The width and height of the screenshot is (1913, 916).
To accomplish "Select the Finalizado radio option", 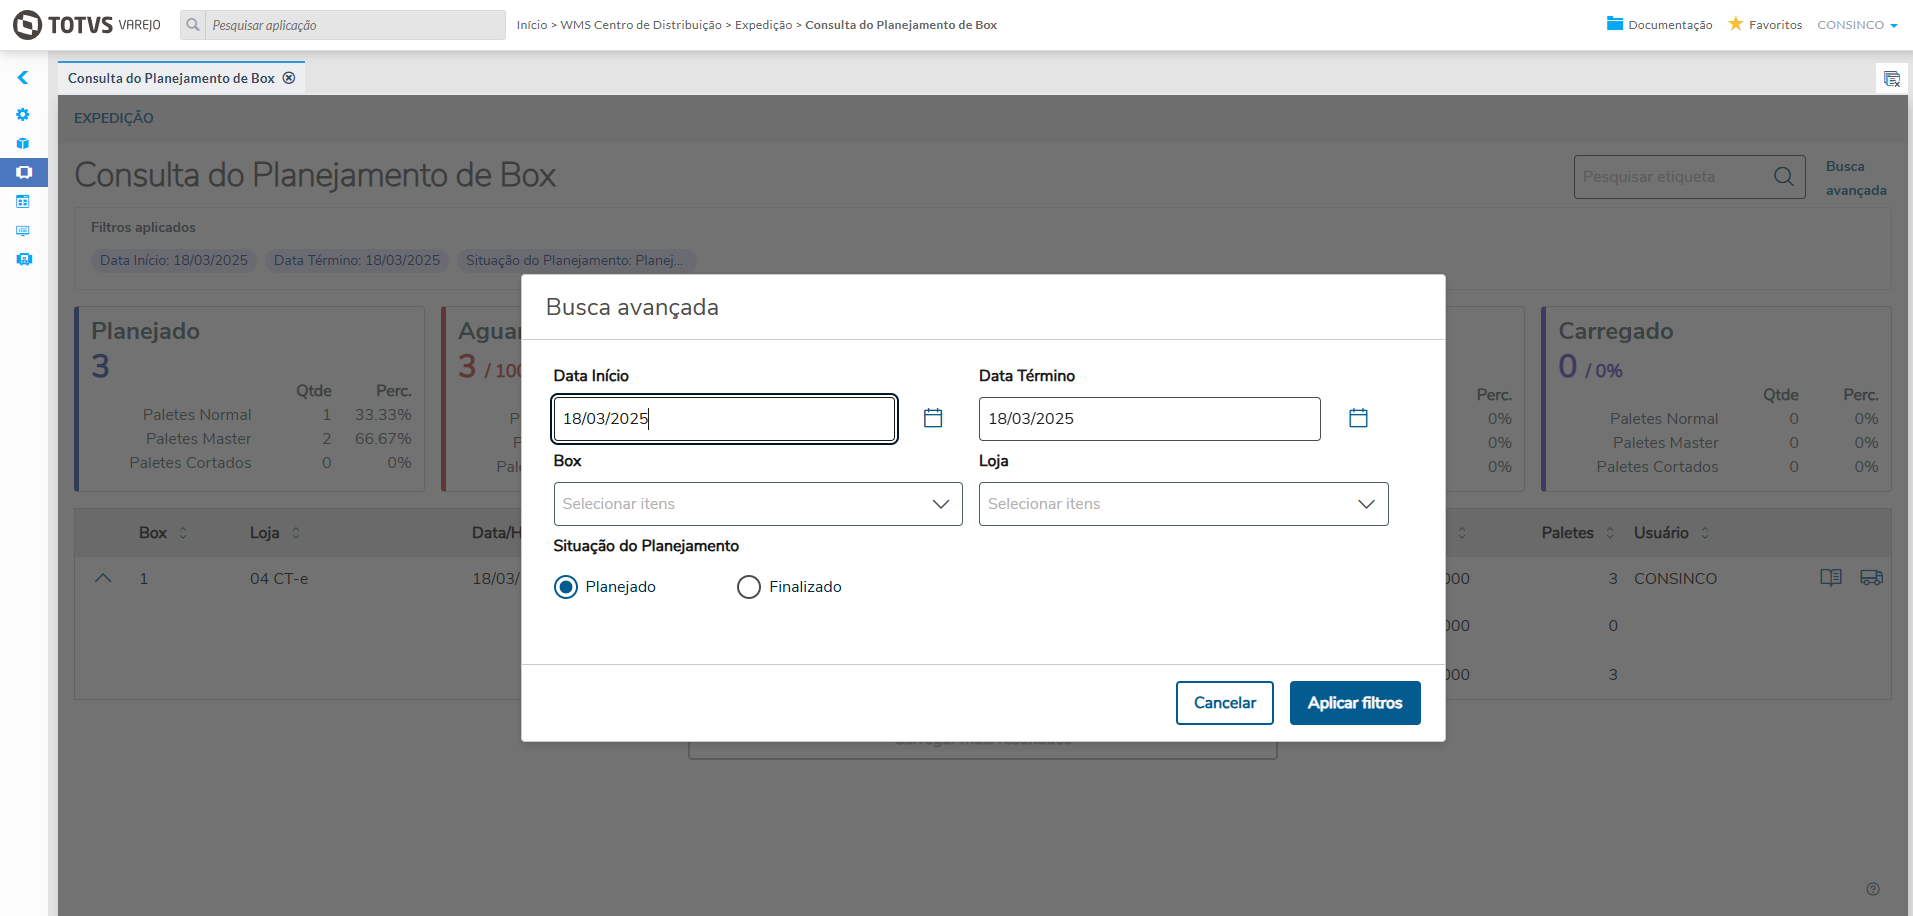I will tap(749, 587).
